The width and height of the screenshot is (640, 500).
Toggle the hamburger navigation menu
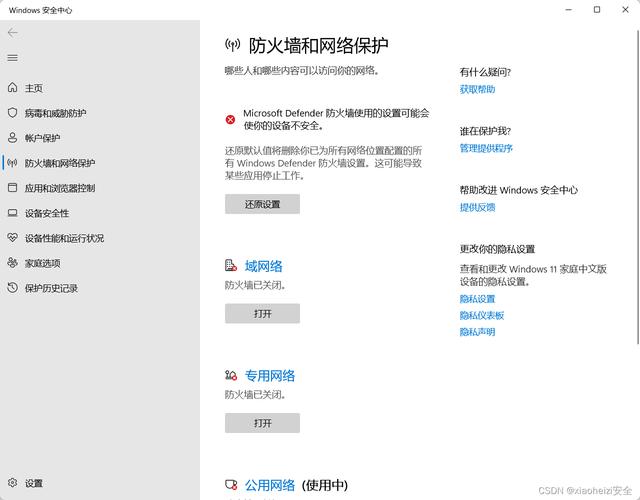coord(13,58)
